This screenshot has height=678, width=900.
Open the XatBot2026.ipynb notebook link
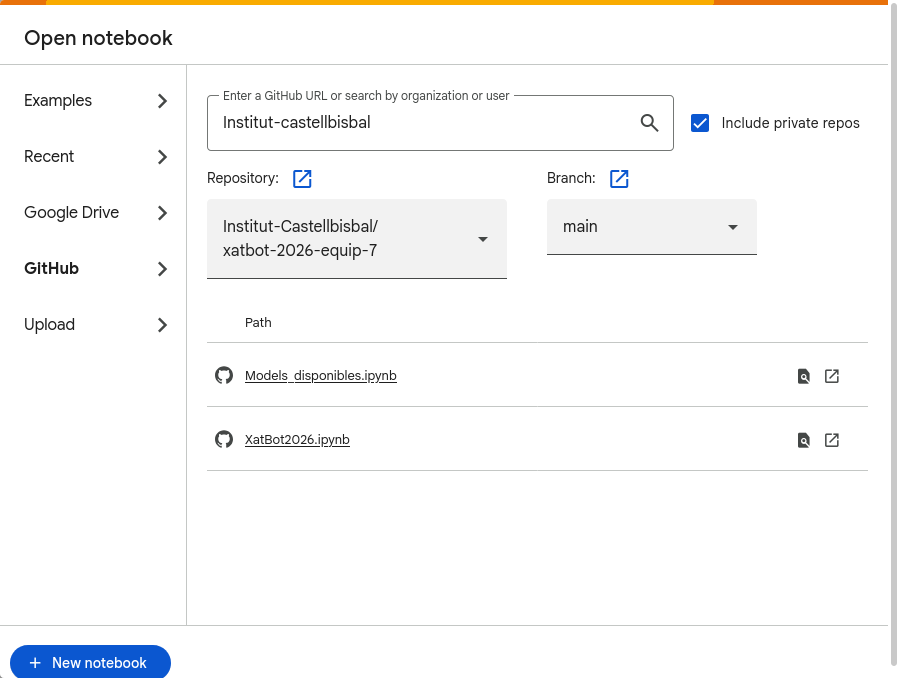click(x=297, y=440)
